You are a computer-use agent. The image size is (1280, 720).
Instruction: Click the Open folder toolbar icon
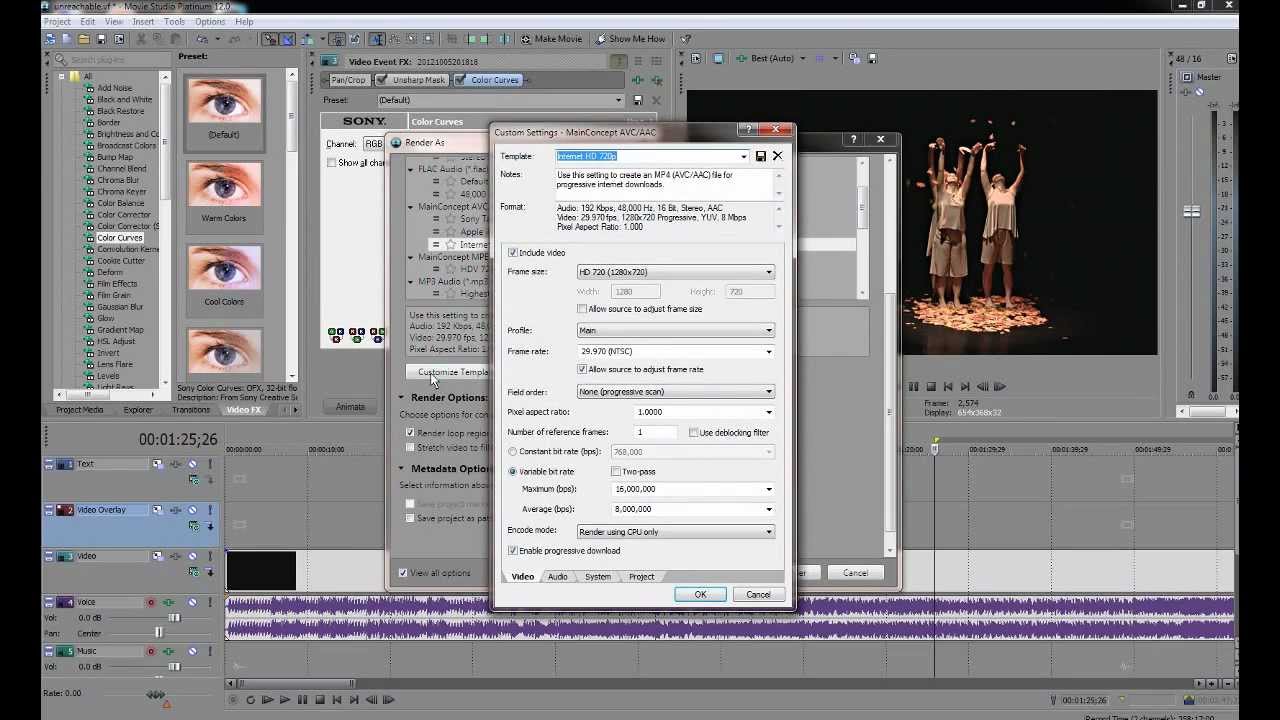point(84,39)
